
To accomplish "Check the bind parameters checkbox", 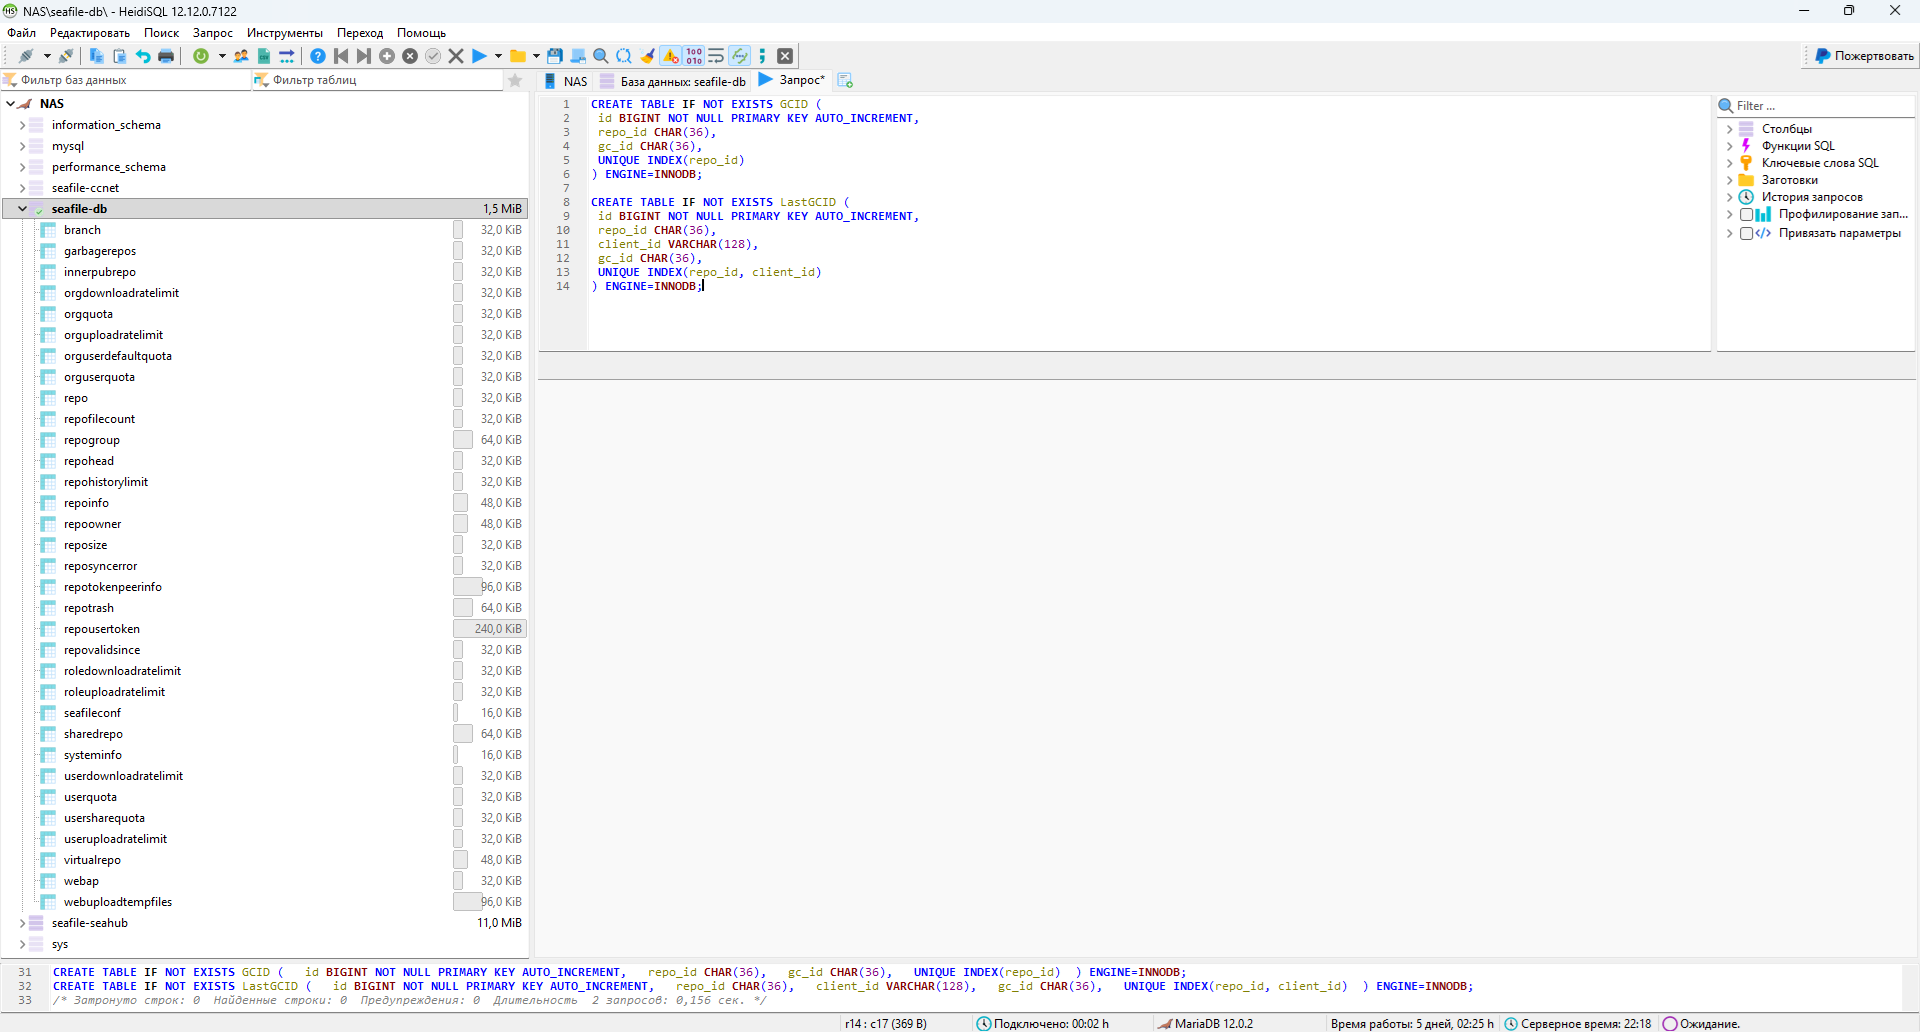I will click(1746, 233).
